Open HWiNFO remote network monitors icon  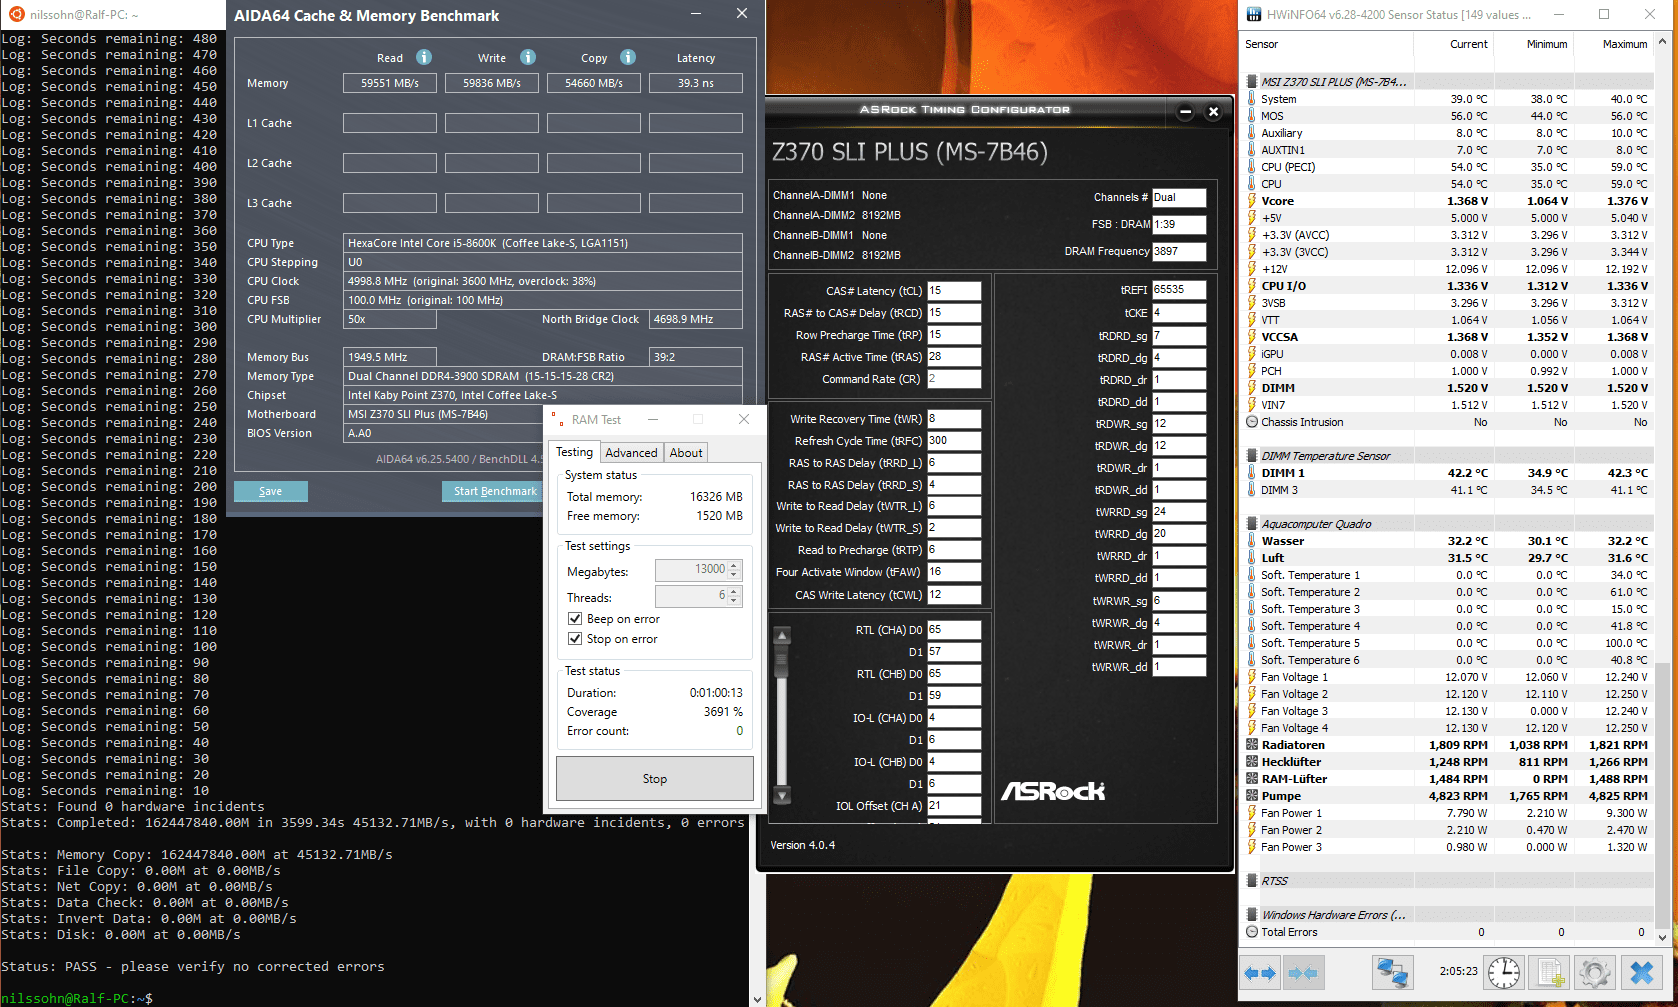tap(1392, 973)
